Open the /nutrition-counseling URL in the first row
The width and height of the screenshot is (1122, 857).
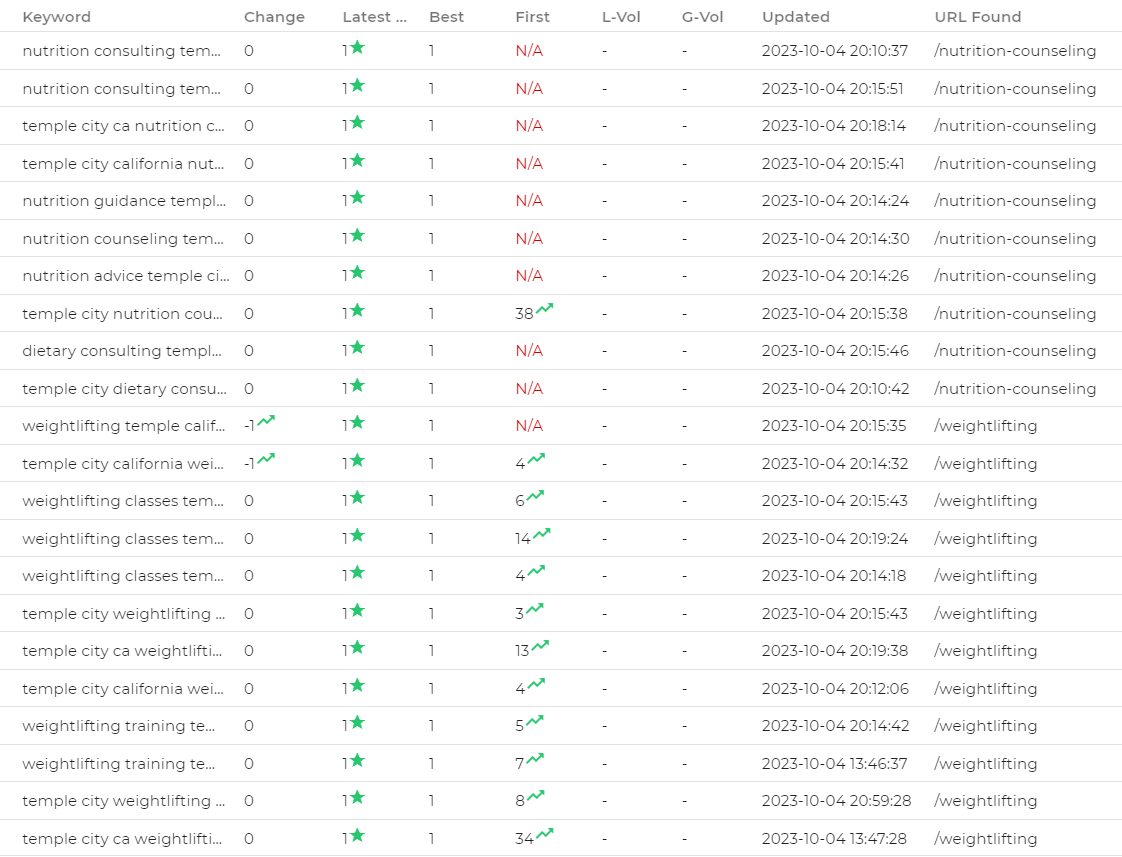pyautogui.click(x=1014, y=49)
